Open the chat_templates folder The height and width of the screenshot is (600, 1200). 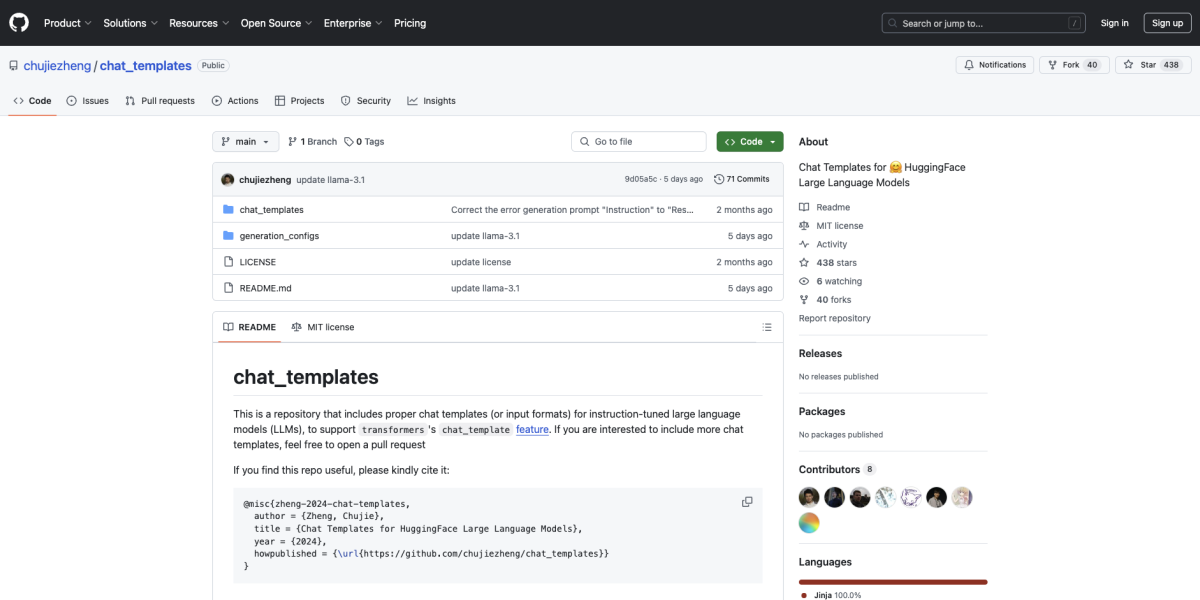pos(271,210)
